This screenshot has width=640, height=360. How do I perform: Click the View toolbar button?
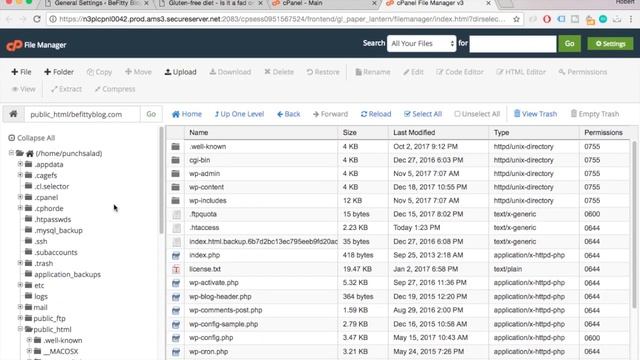point(23,89)
